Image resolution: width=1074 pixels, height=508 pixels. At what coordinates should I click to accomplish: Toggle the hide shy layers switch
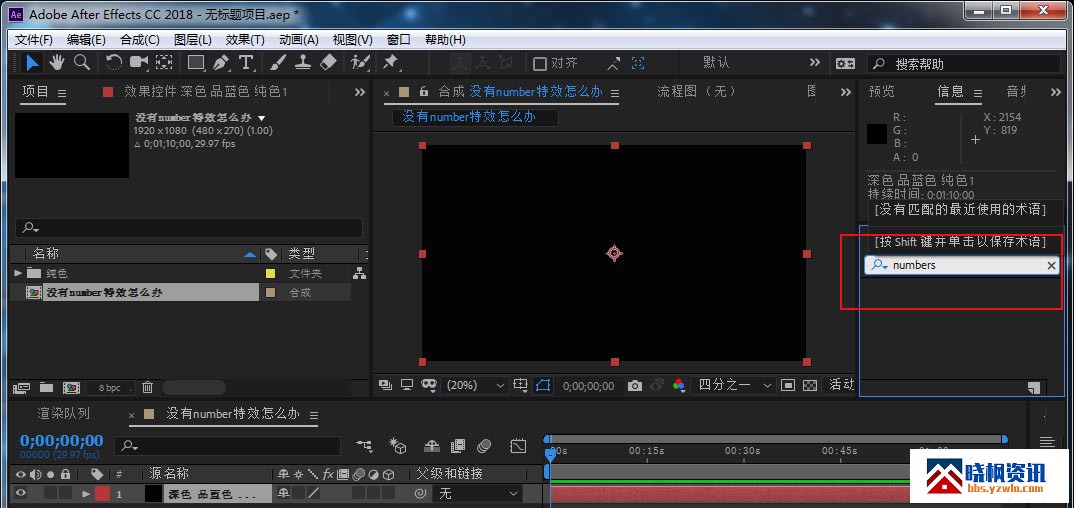pos(432,446)
